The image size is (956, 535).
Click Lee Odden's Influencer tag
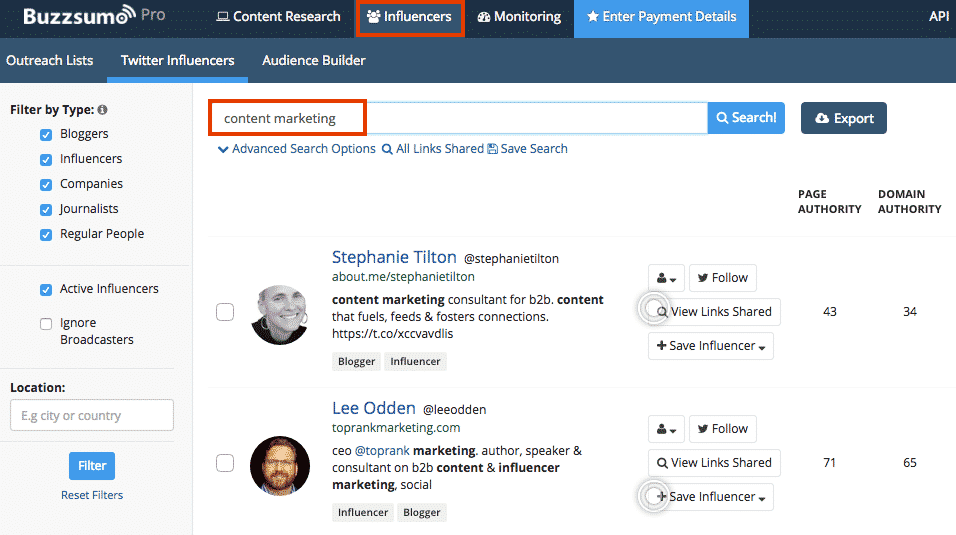(x=363, y=512)
